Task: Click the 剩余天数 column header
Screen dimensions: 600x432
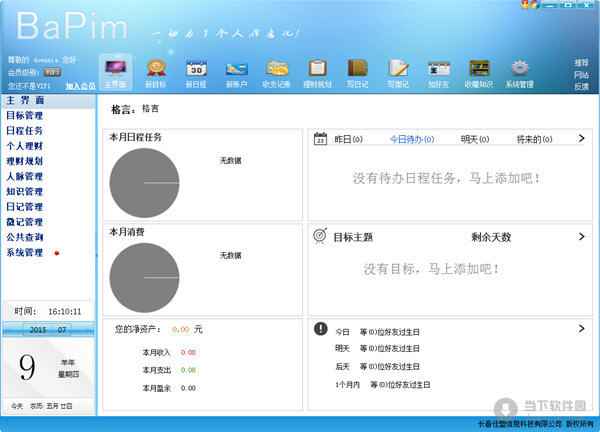Action: coord(491,237)
